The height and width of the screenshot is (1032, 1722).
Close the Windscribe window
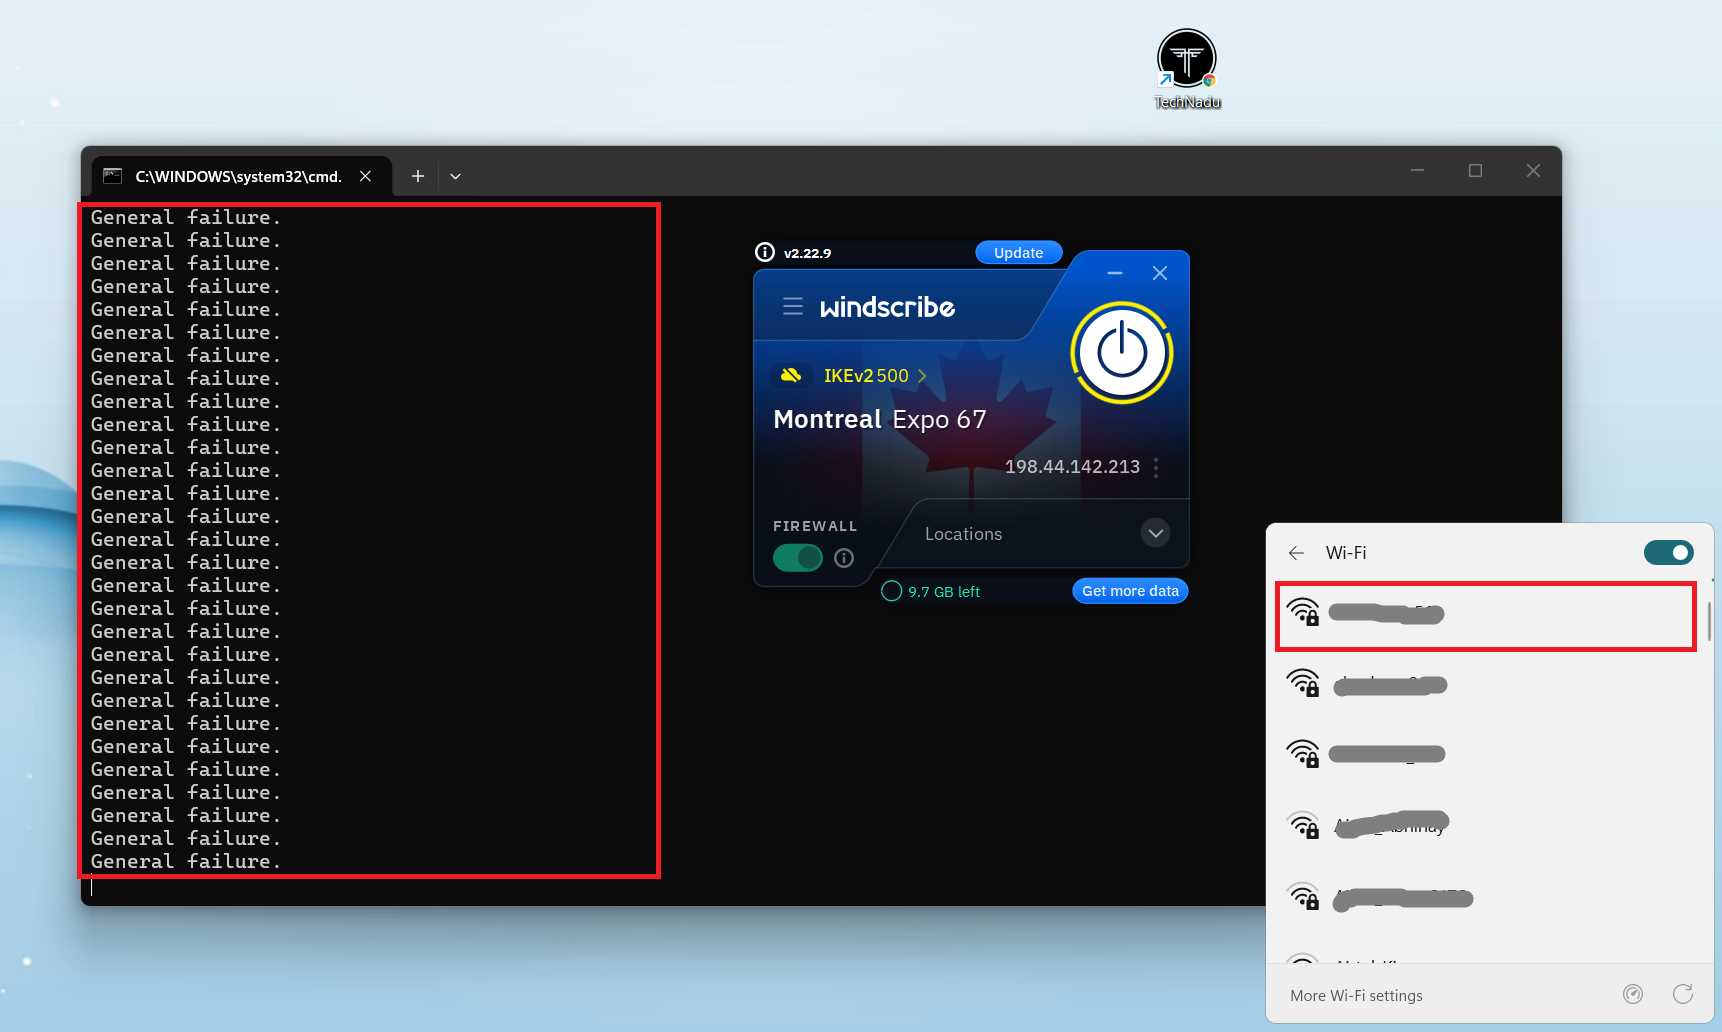[x=1160, y=273]
